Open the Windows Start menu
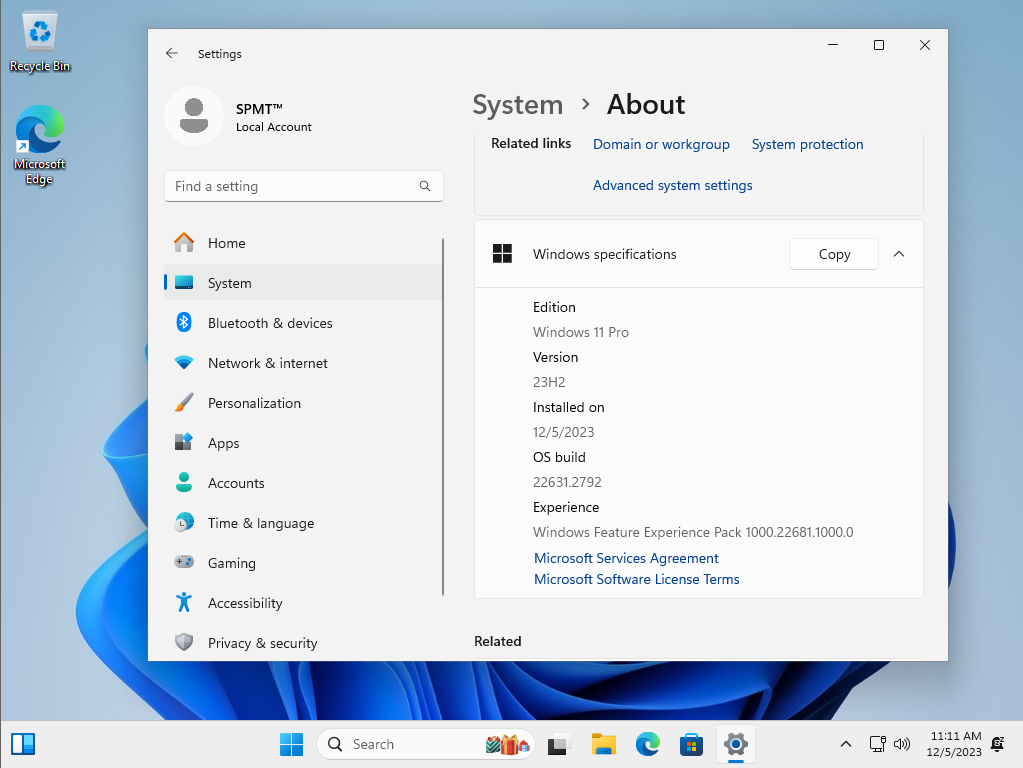Image resolution: width=1023 pixels, height=768 pixels. point(291,744)
